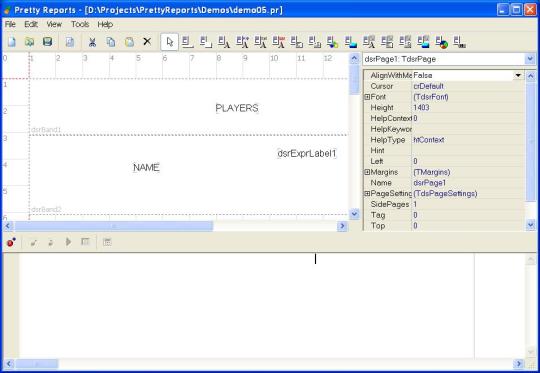Click the script editor horizontal scrollbar thumb
The width and height of the screenshot is (540, 373).
(x=37, y=364)
